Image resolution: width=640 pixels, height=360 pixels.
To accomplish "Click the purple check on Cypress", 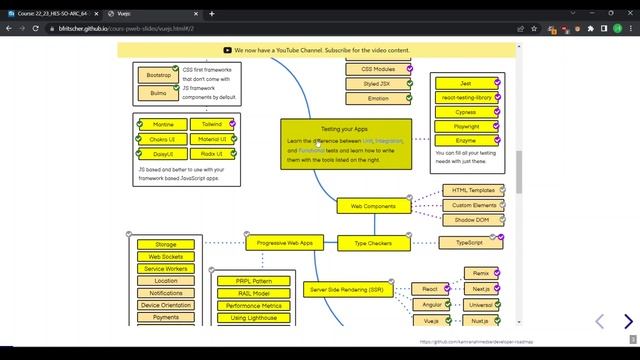I will coord(497,111).
